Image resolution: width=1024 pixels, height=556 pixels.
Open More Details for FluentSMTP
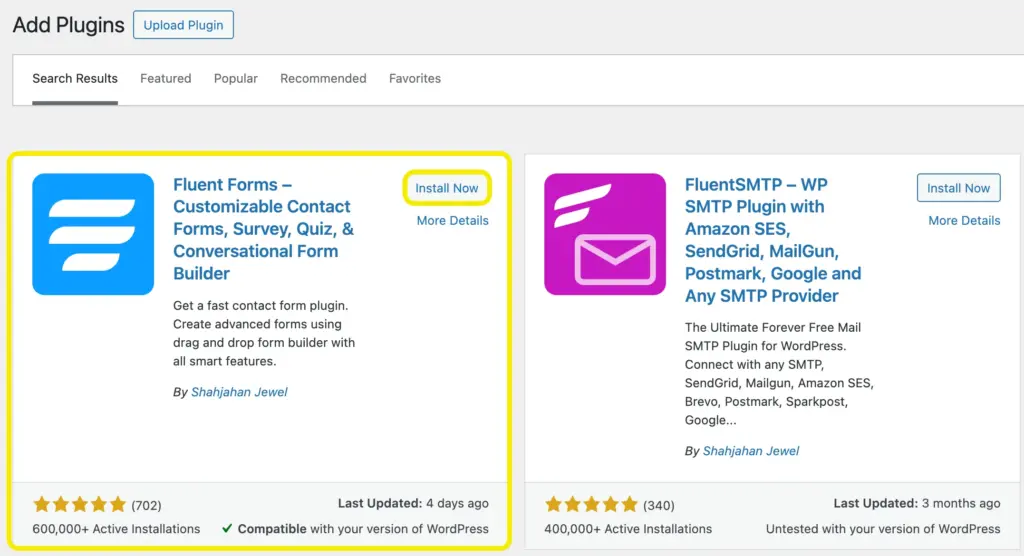[x=965, y=221]
